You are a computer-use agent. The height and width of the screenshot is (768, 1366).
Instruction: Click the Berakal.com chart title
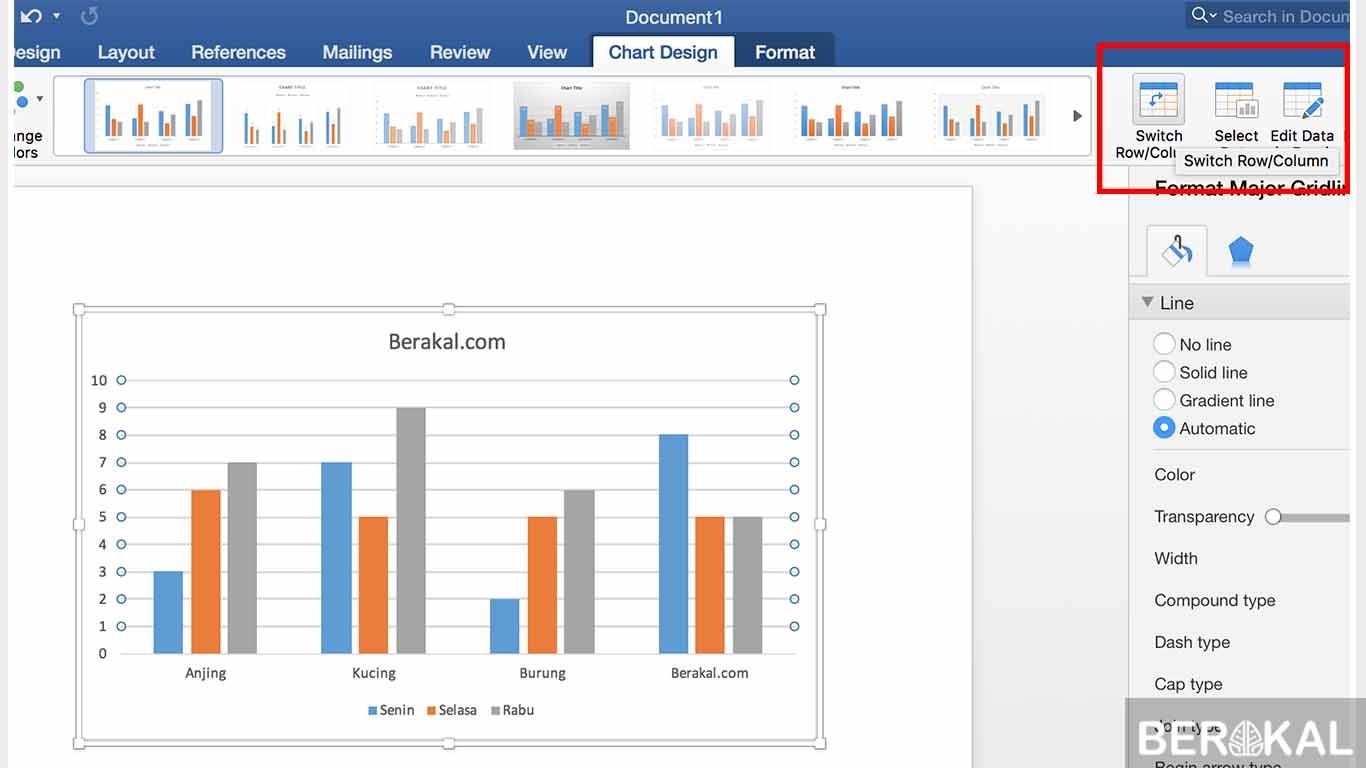pos(447,342)
